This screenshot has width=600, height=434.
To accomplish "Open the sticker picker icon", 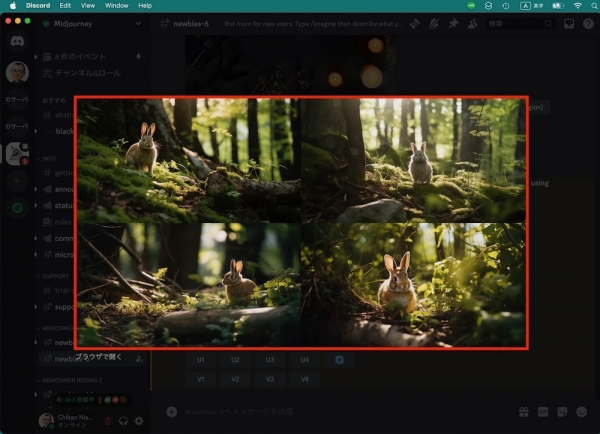I will [562, 412].
